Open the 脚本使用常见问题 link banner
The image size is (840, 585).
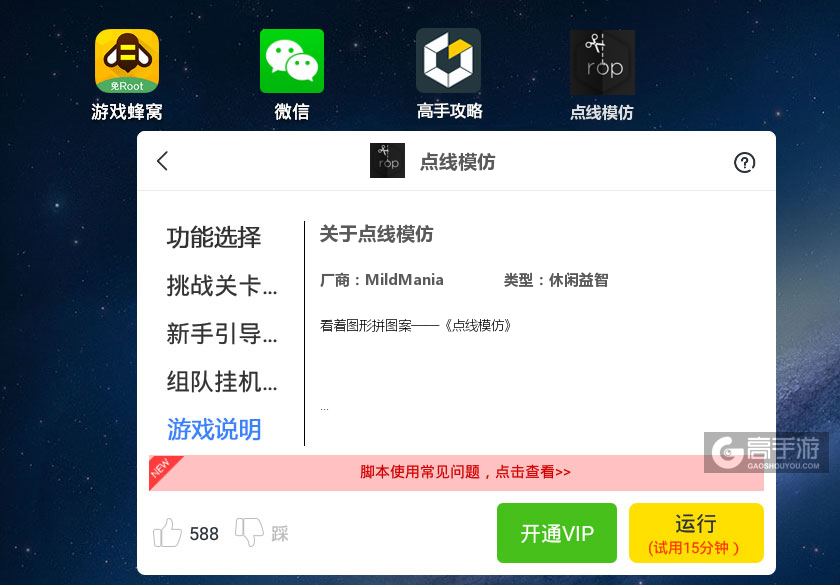(456, 472)
